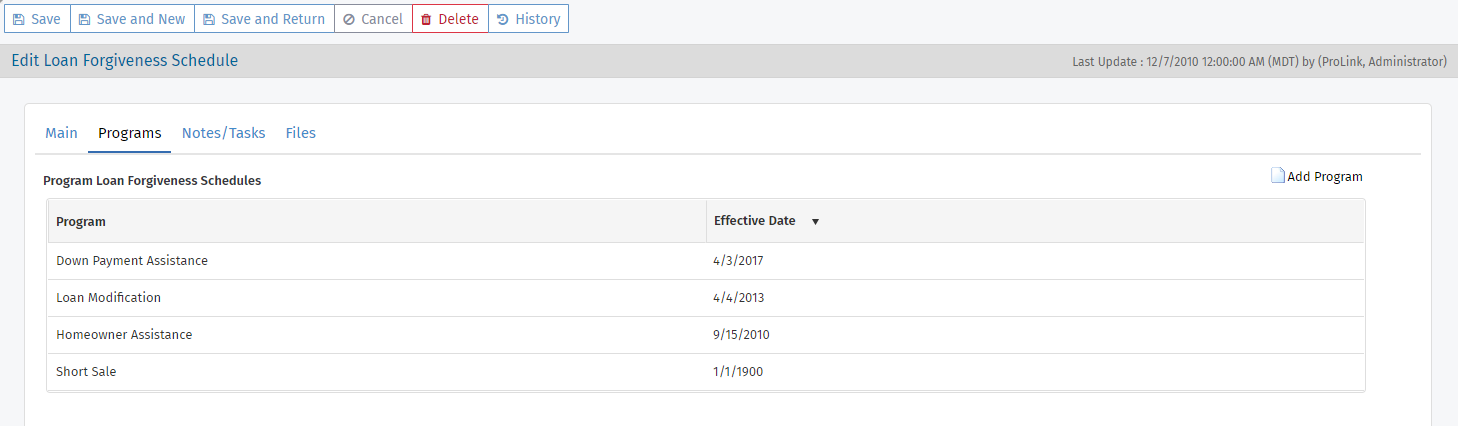The width and height of the screenshot is (1458, 426).
Task: Open the Down Payment Assistance row
Action: click(706, 261)
